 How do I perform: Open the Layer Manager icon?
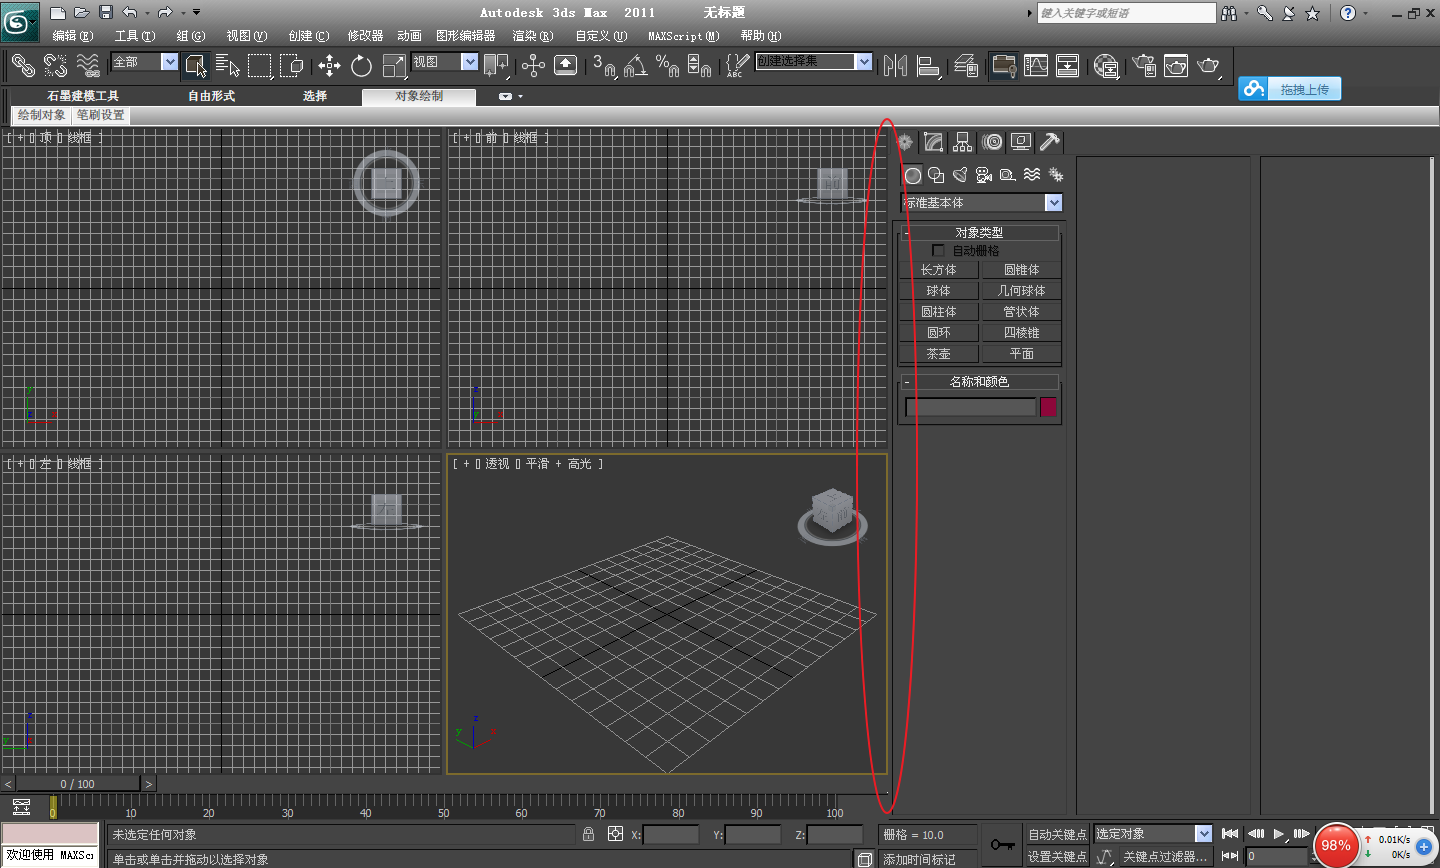click(x=966, y=66)
